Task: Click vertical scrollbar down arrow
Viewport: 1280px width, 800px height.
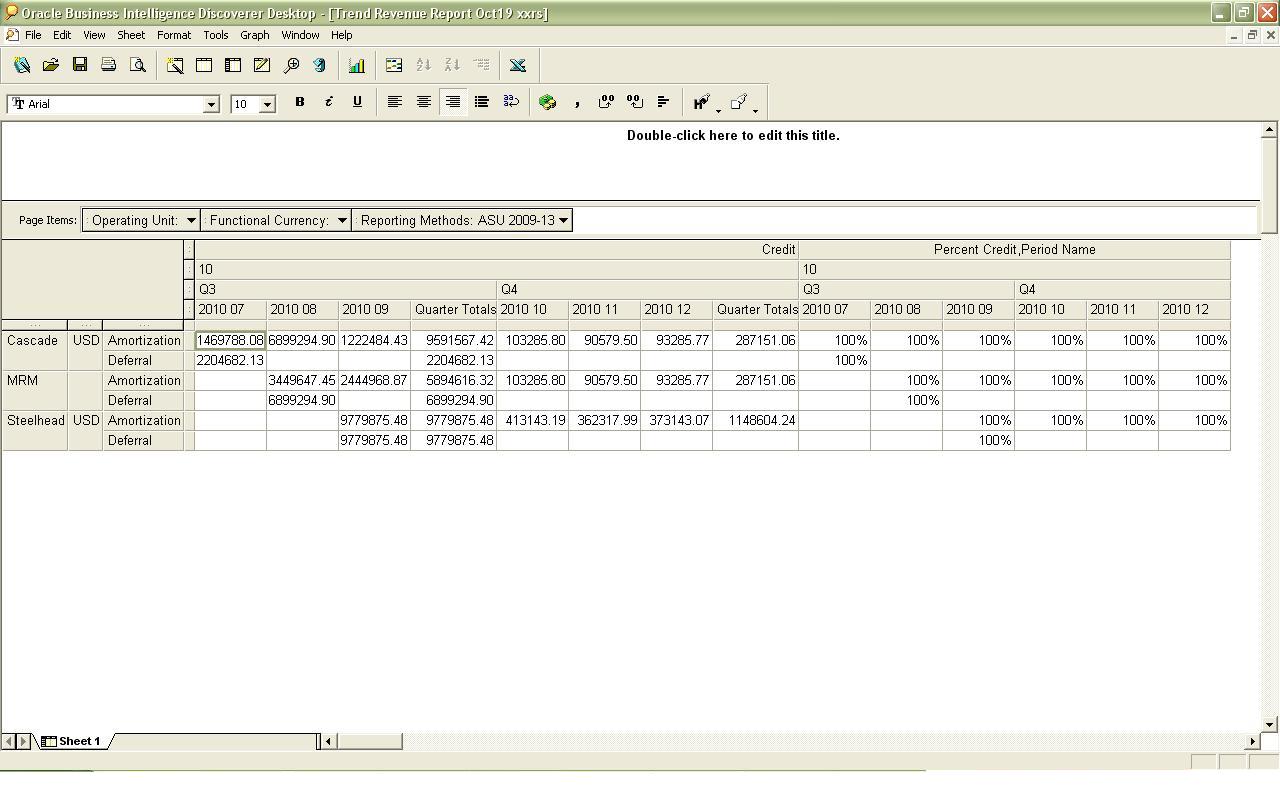Action: point(1269,724)
